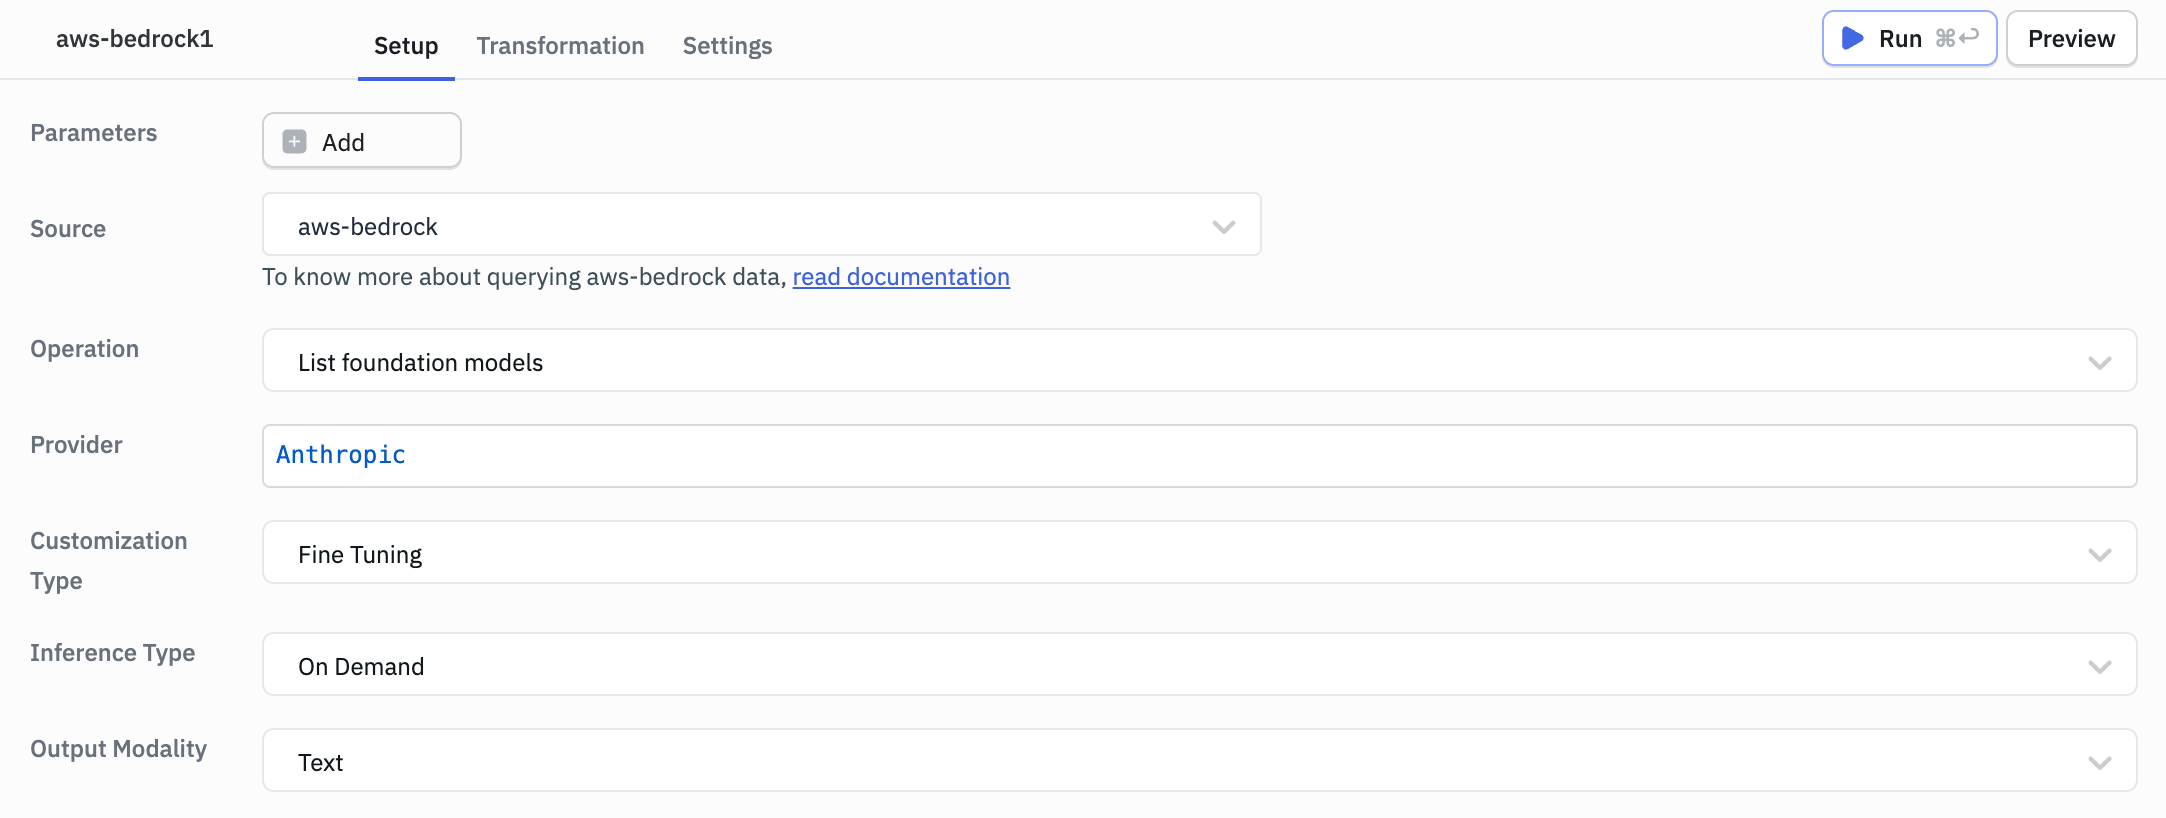Screen dimensions: 2166x818
Task: Click the chevron of the Operation field
Action: [x=2099, y=363]
